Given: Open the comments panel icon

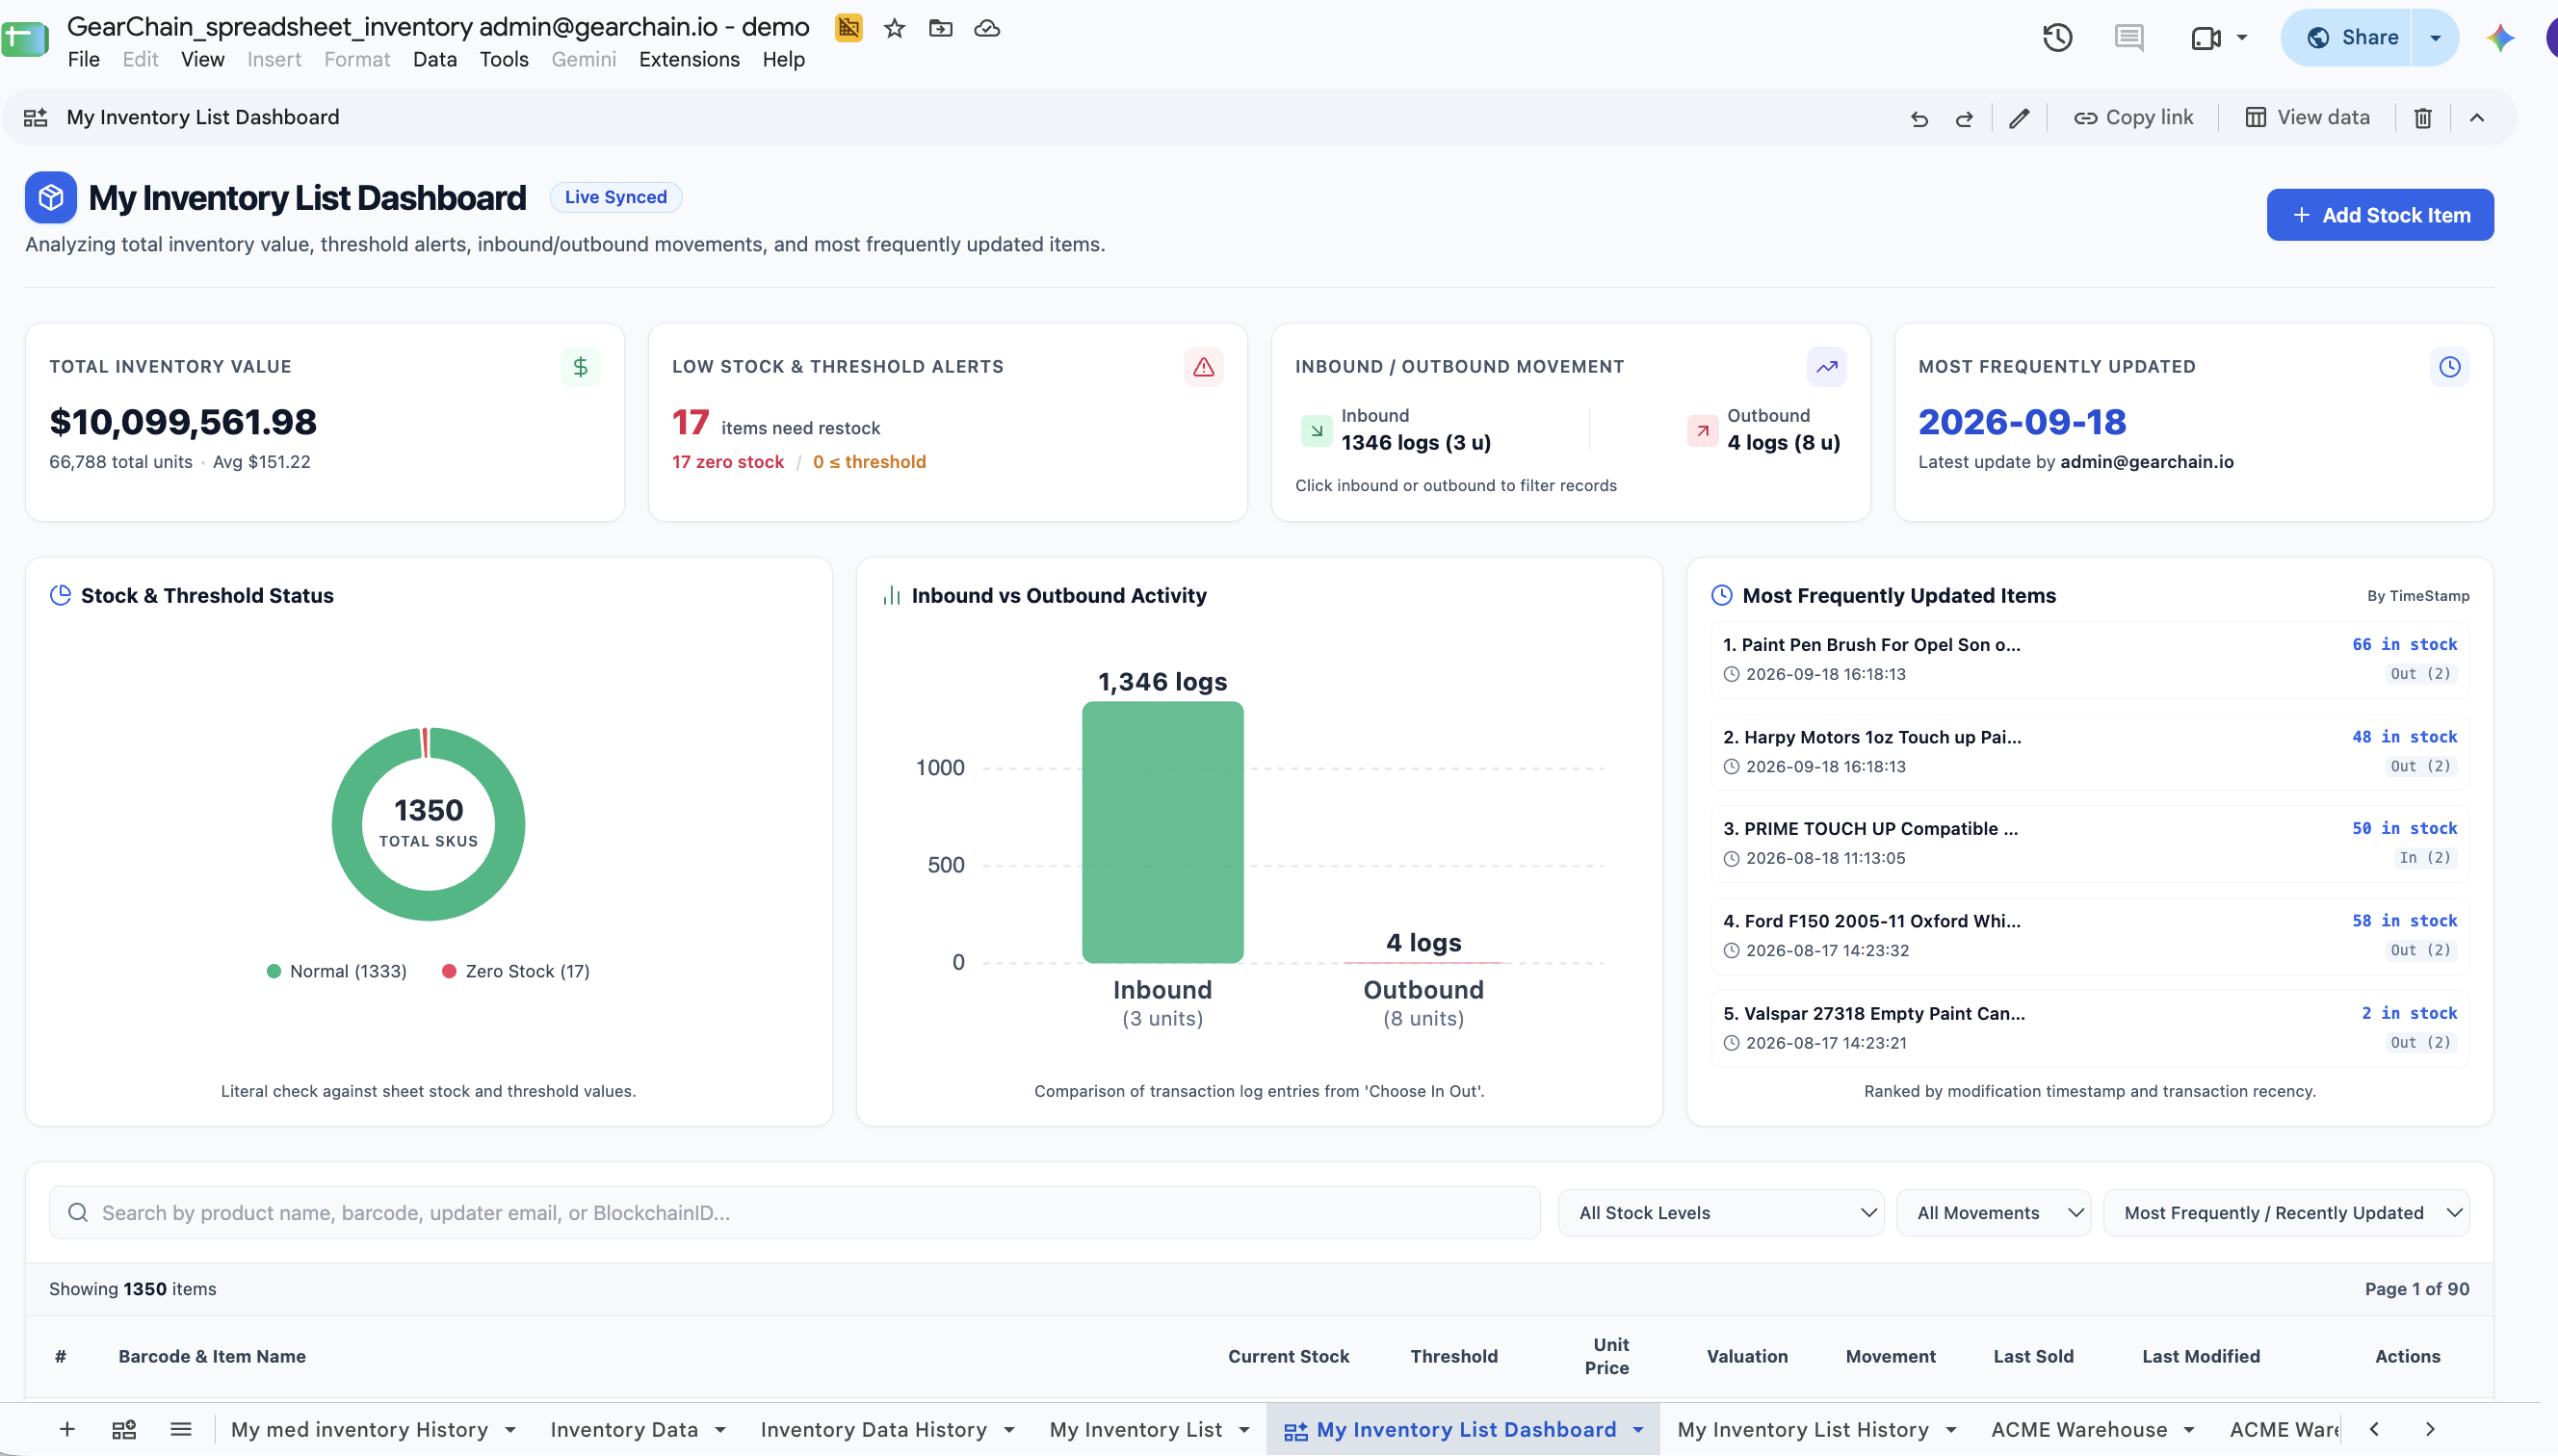Looking at the screenshot, I should point(2129,38).
